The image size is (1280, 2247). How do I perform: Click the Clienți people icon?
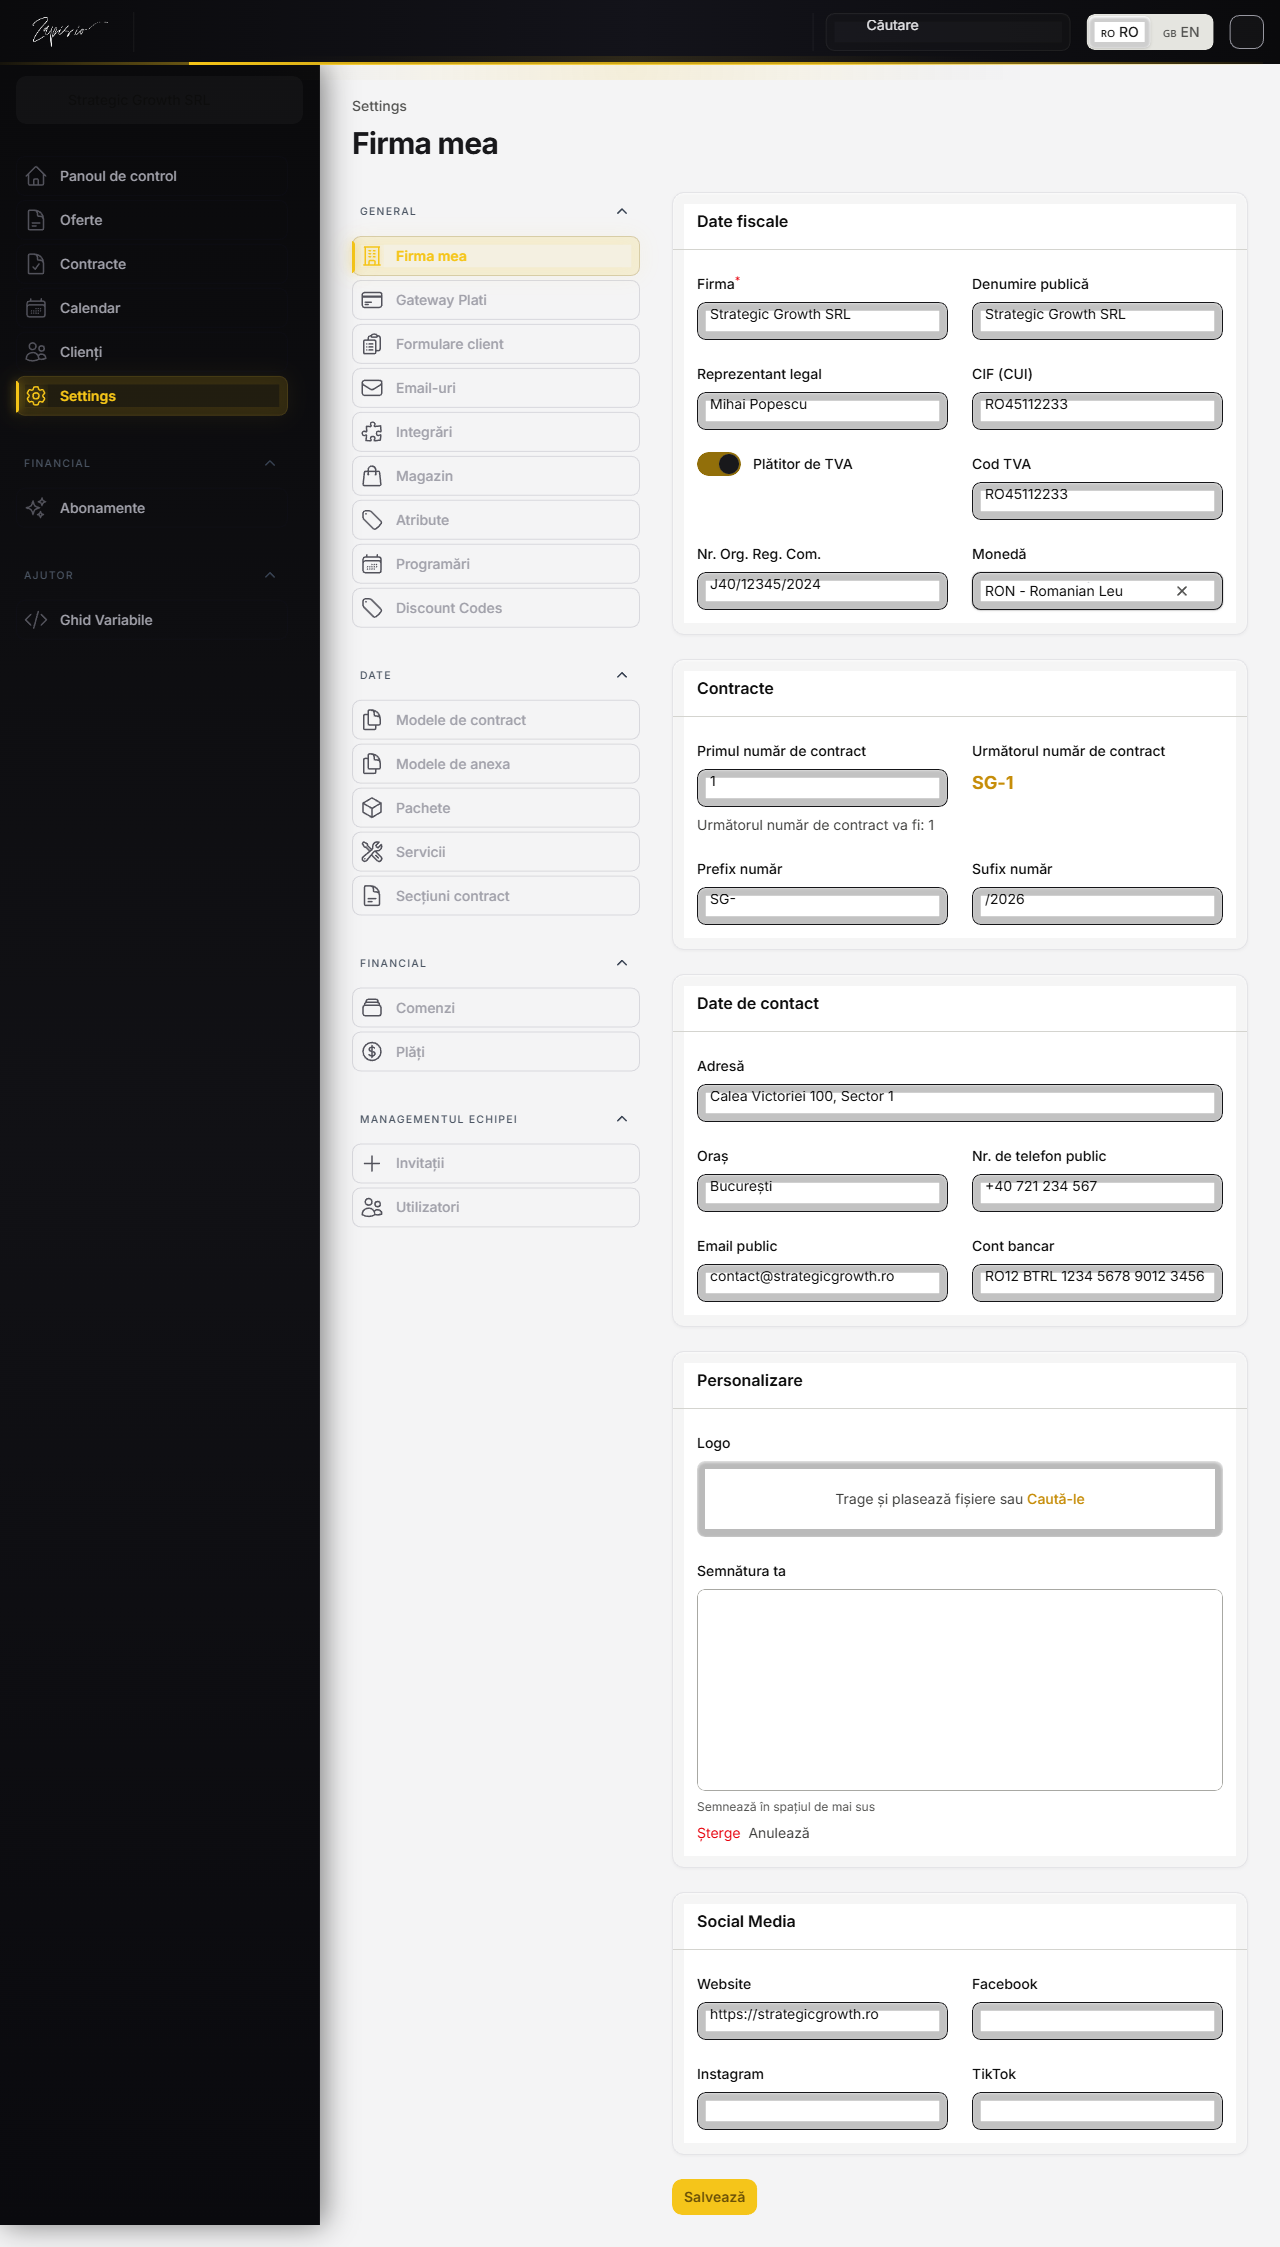click(36, 352)
